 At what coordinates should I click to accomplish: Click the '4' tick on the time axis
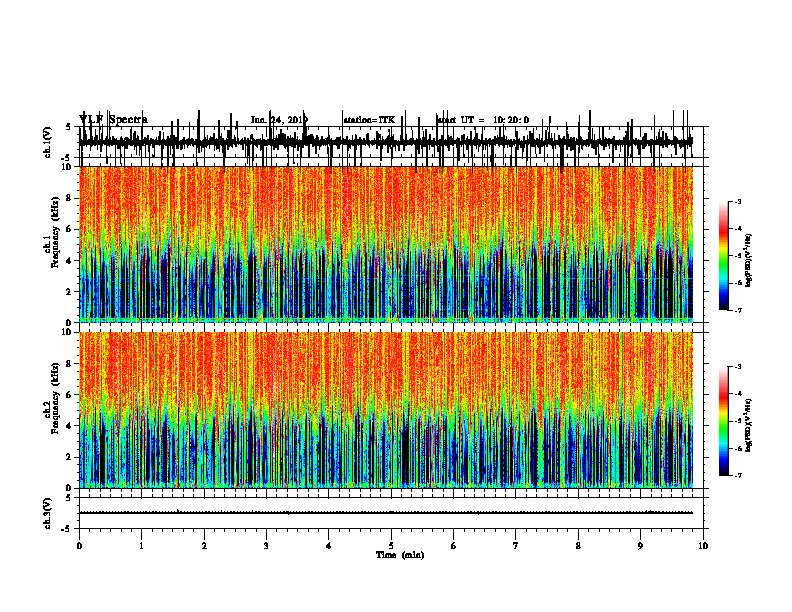pyautogui.click(x=329, y=546)
